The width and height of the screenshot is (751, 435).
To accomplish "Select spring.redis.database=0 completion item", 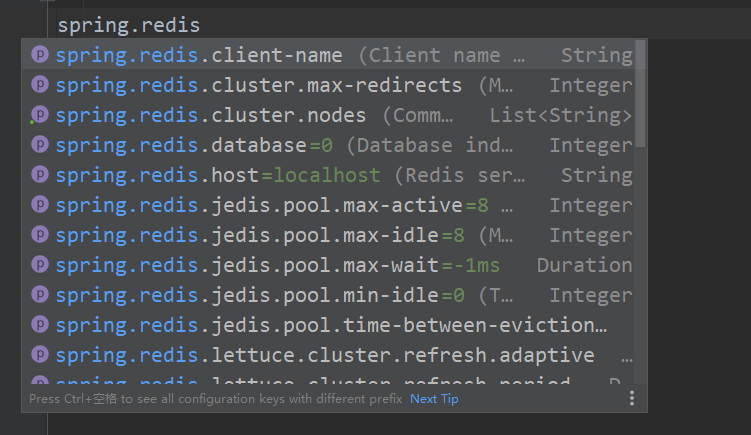I will point(329,145).
